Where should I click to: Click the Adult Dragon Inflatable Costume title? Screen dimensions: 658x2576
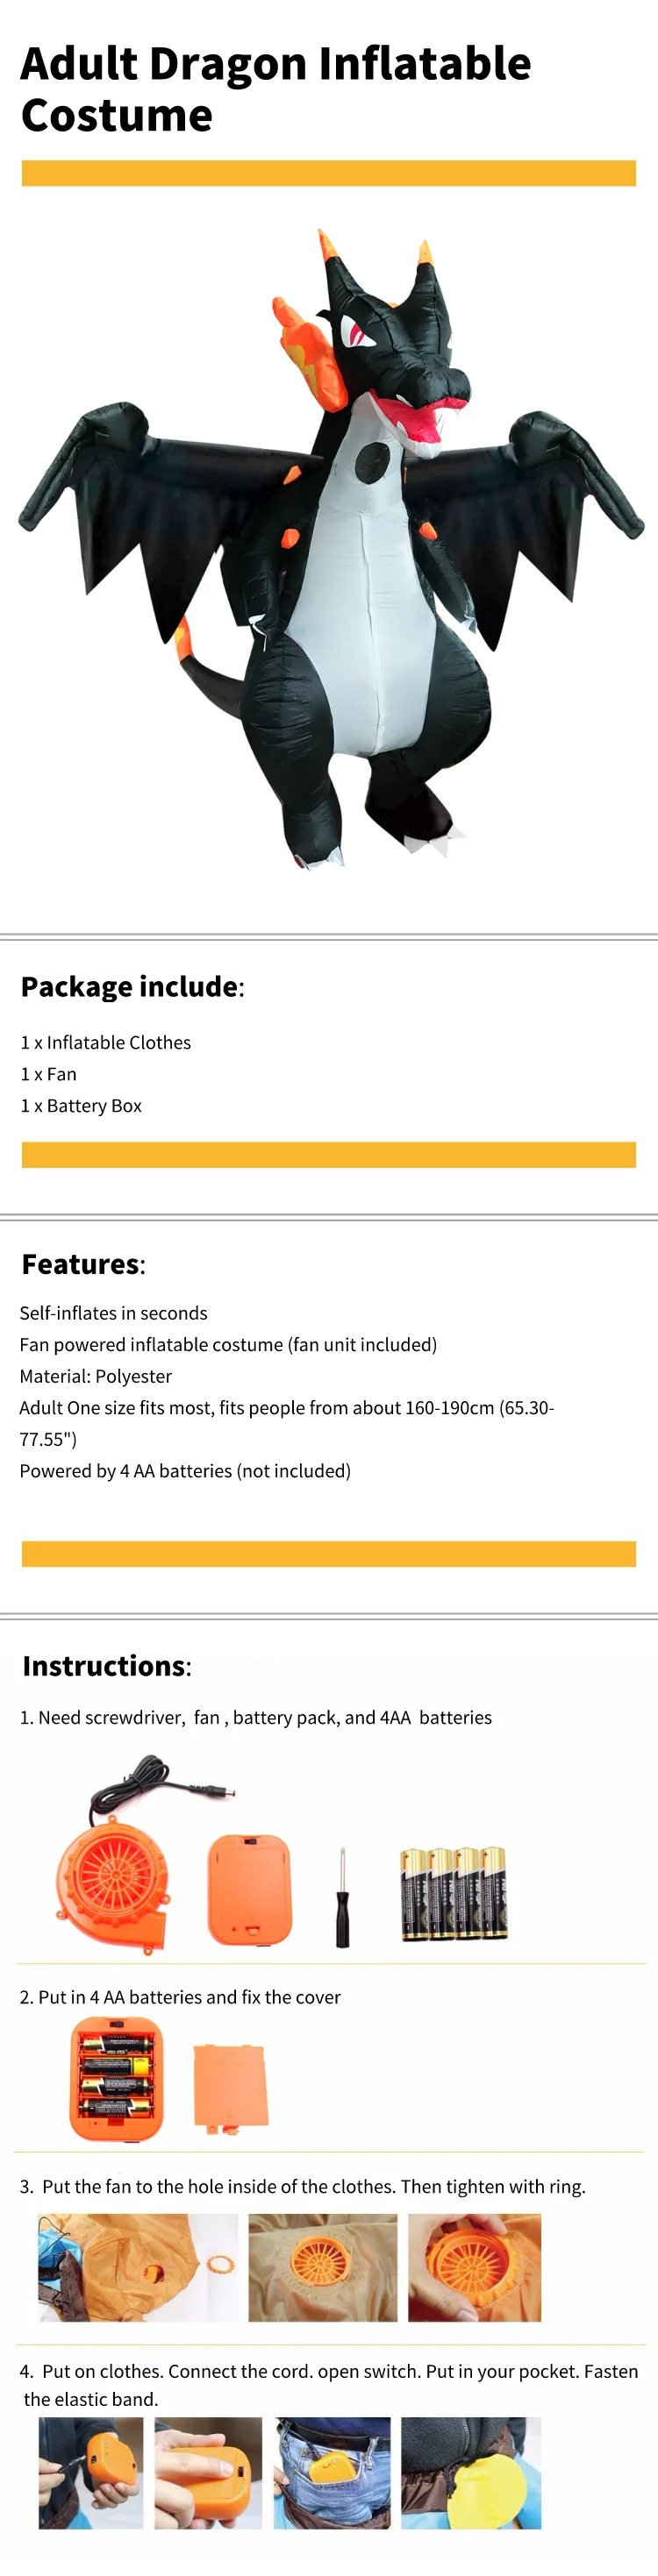(x=275, y=89)
